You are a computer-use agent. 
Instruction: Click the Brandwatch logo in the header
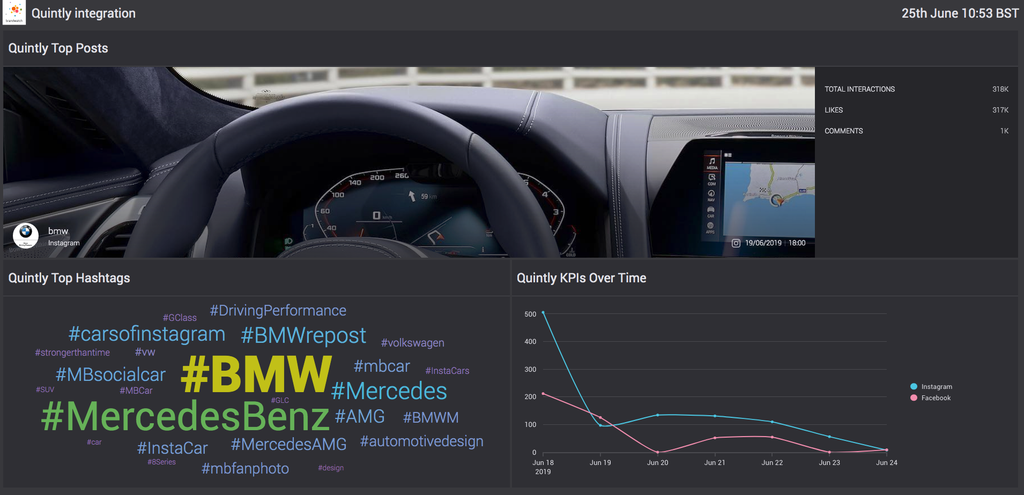pyautogui.click(x=14, y=13)
